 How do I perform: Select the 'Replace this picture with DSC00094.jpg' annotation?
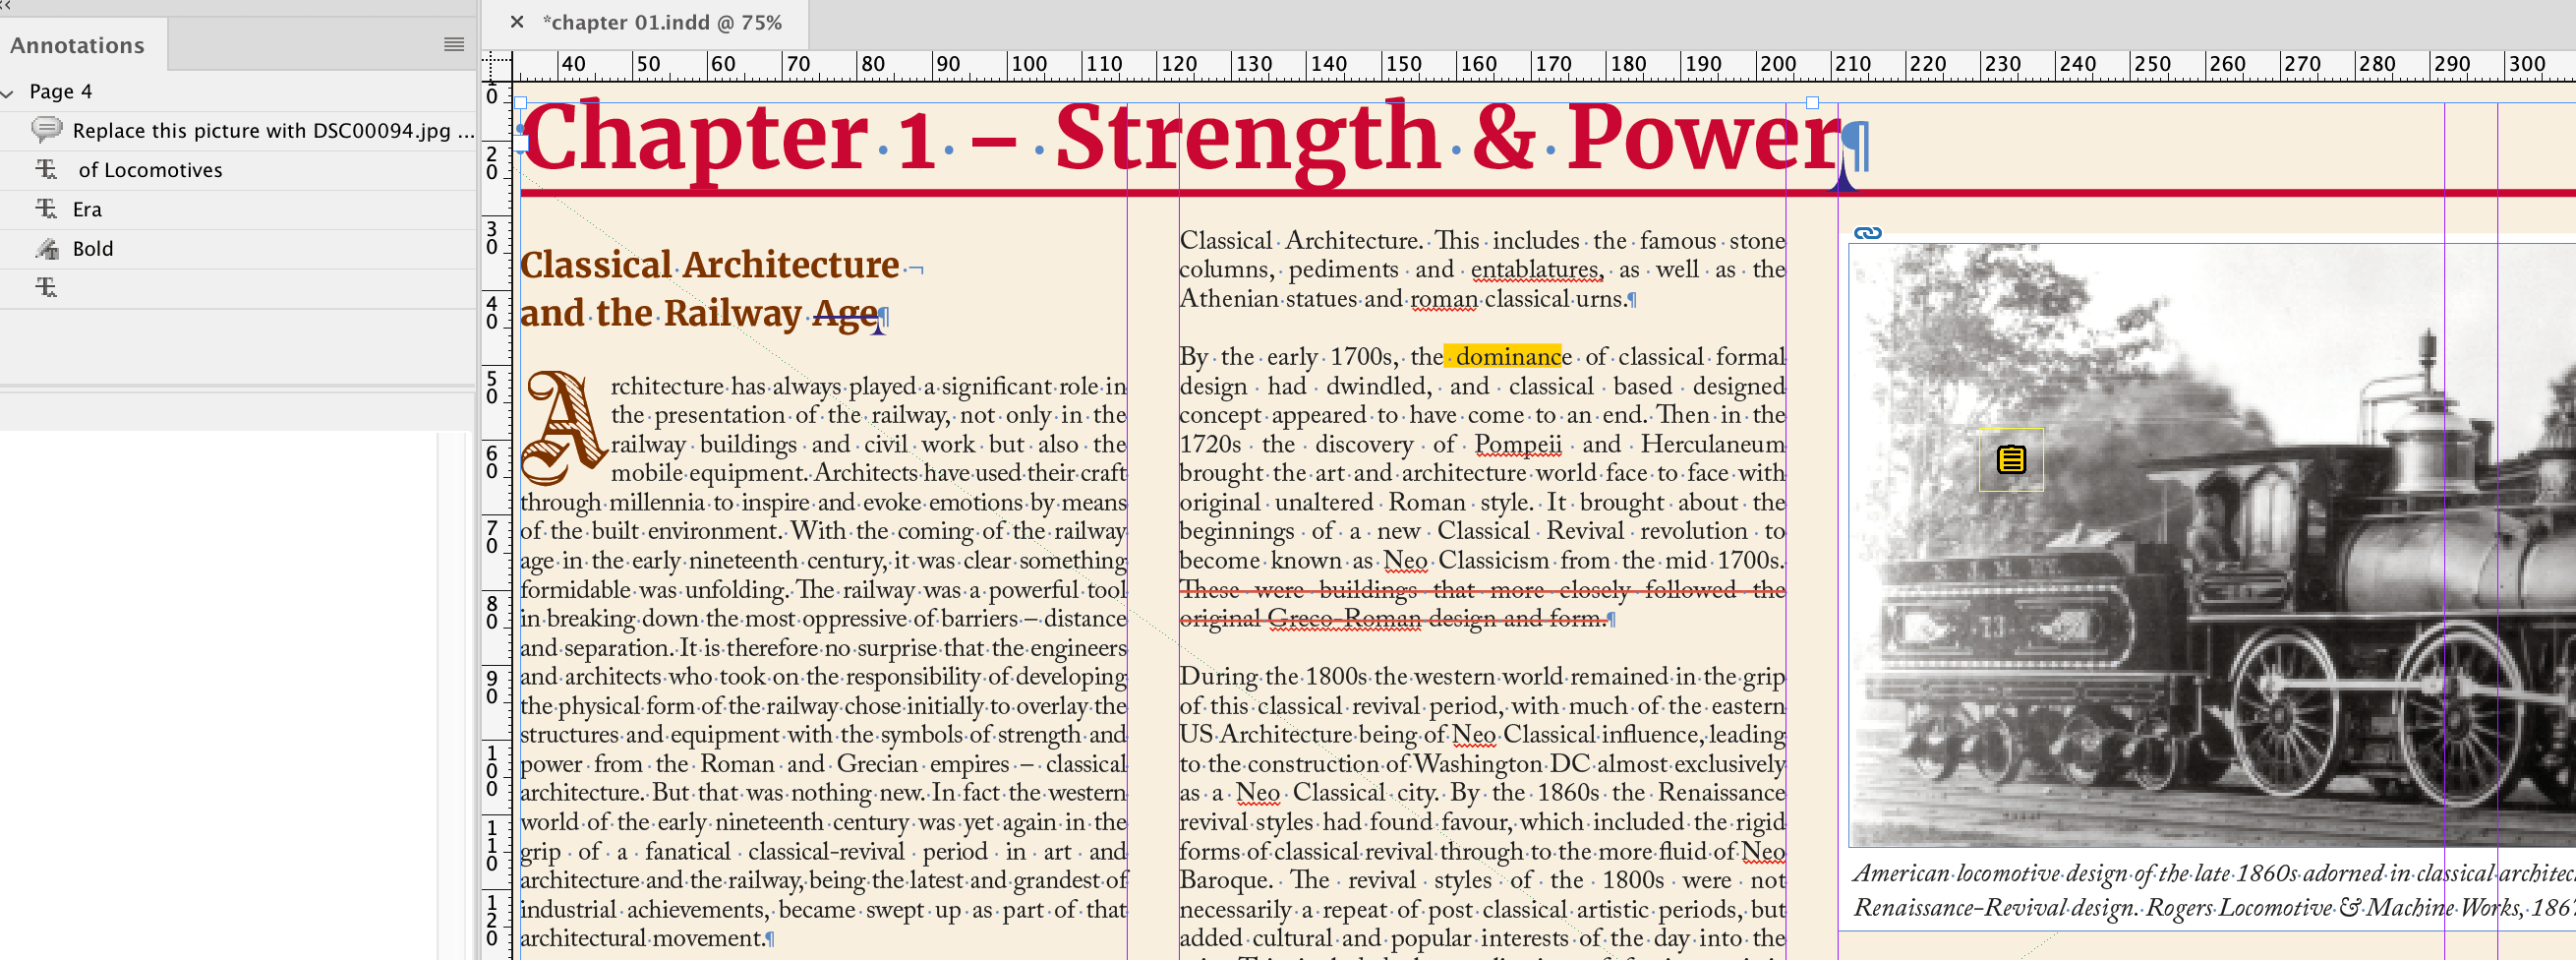coord(273,131)
